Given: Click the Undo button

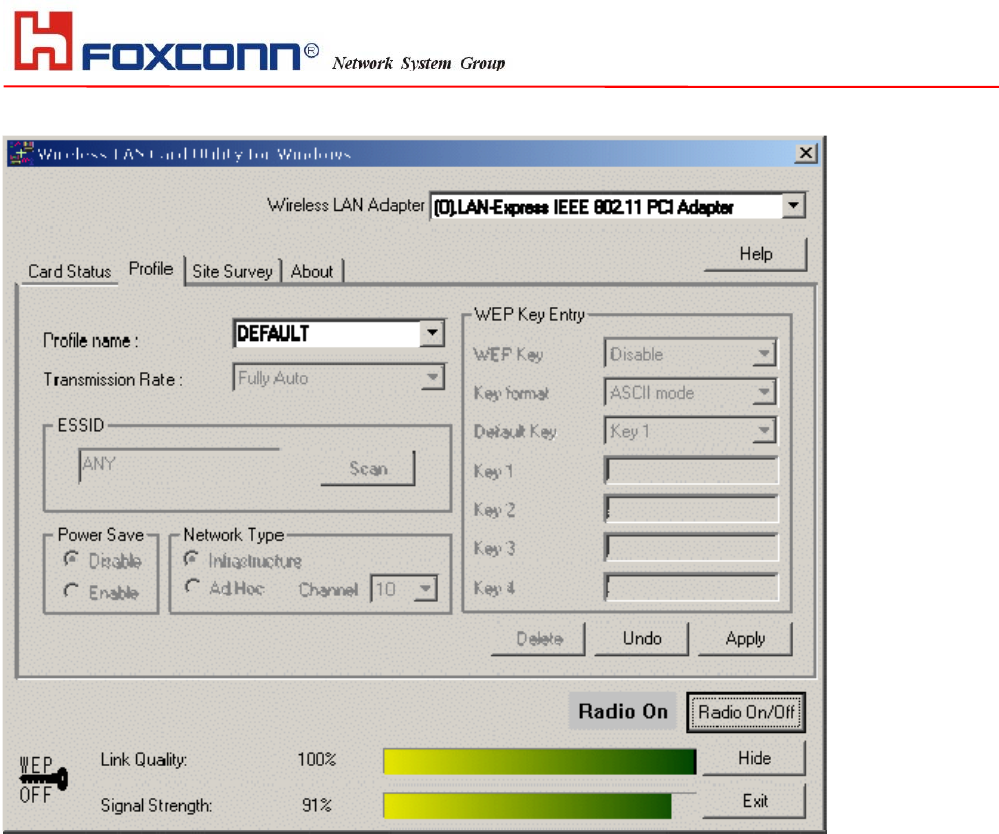Looking at the screenshot, I should pyautogui.click(x=642, y=639).
